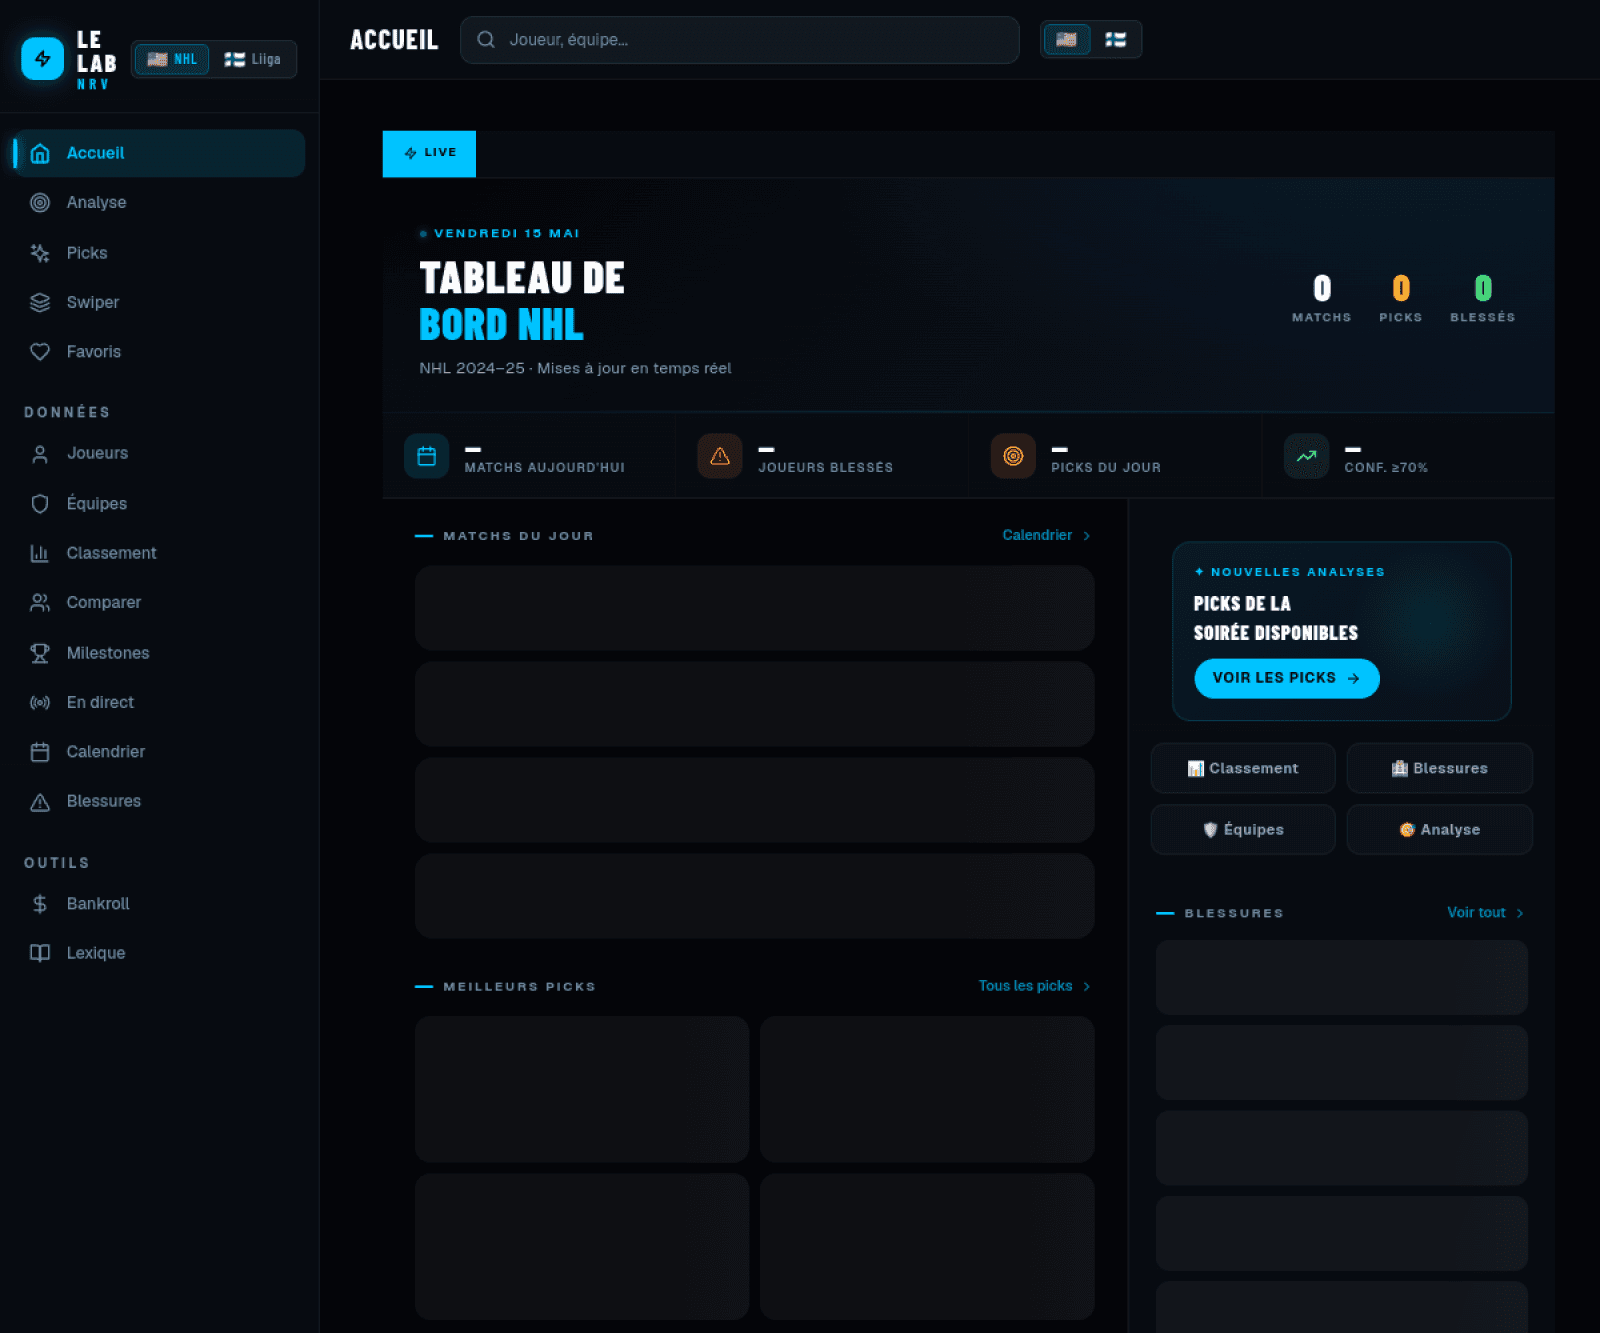
Task: Select the US flag league toggle in header
Action: pos(1067,40)
